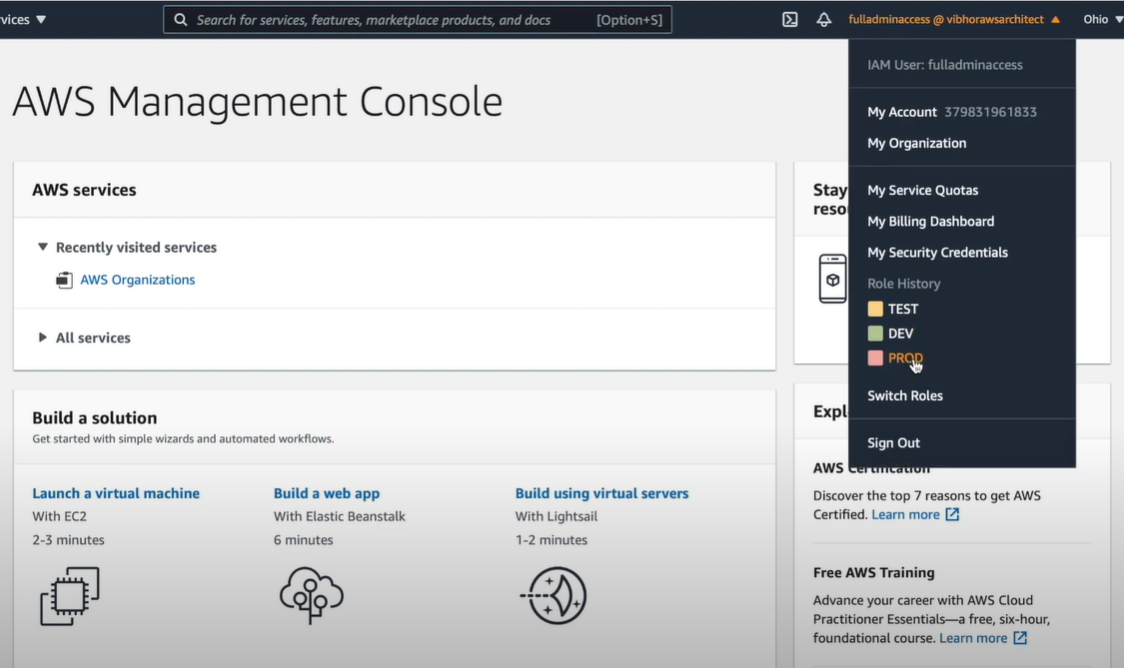Click Learn more under Free AWS Training

[973, 638]
